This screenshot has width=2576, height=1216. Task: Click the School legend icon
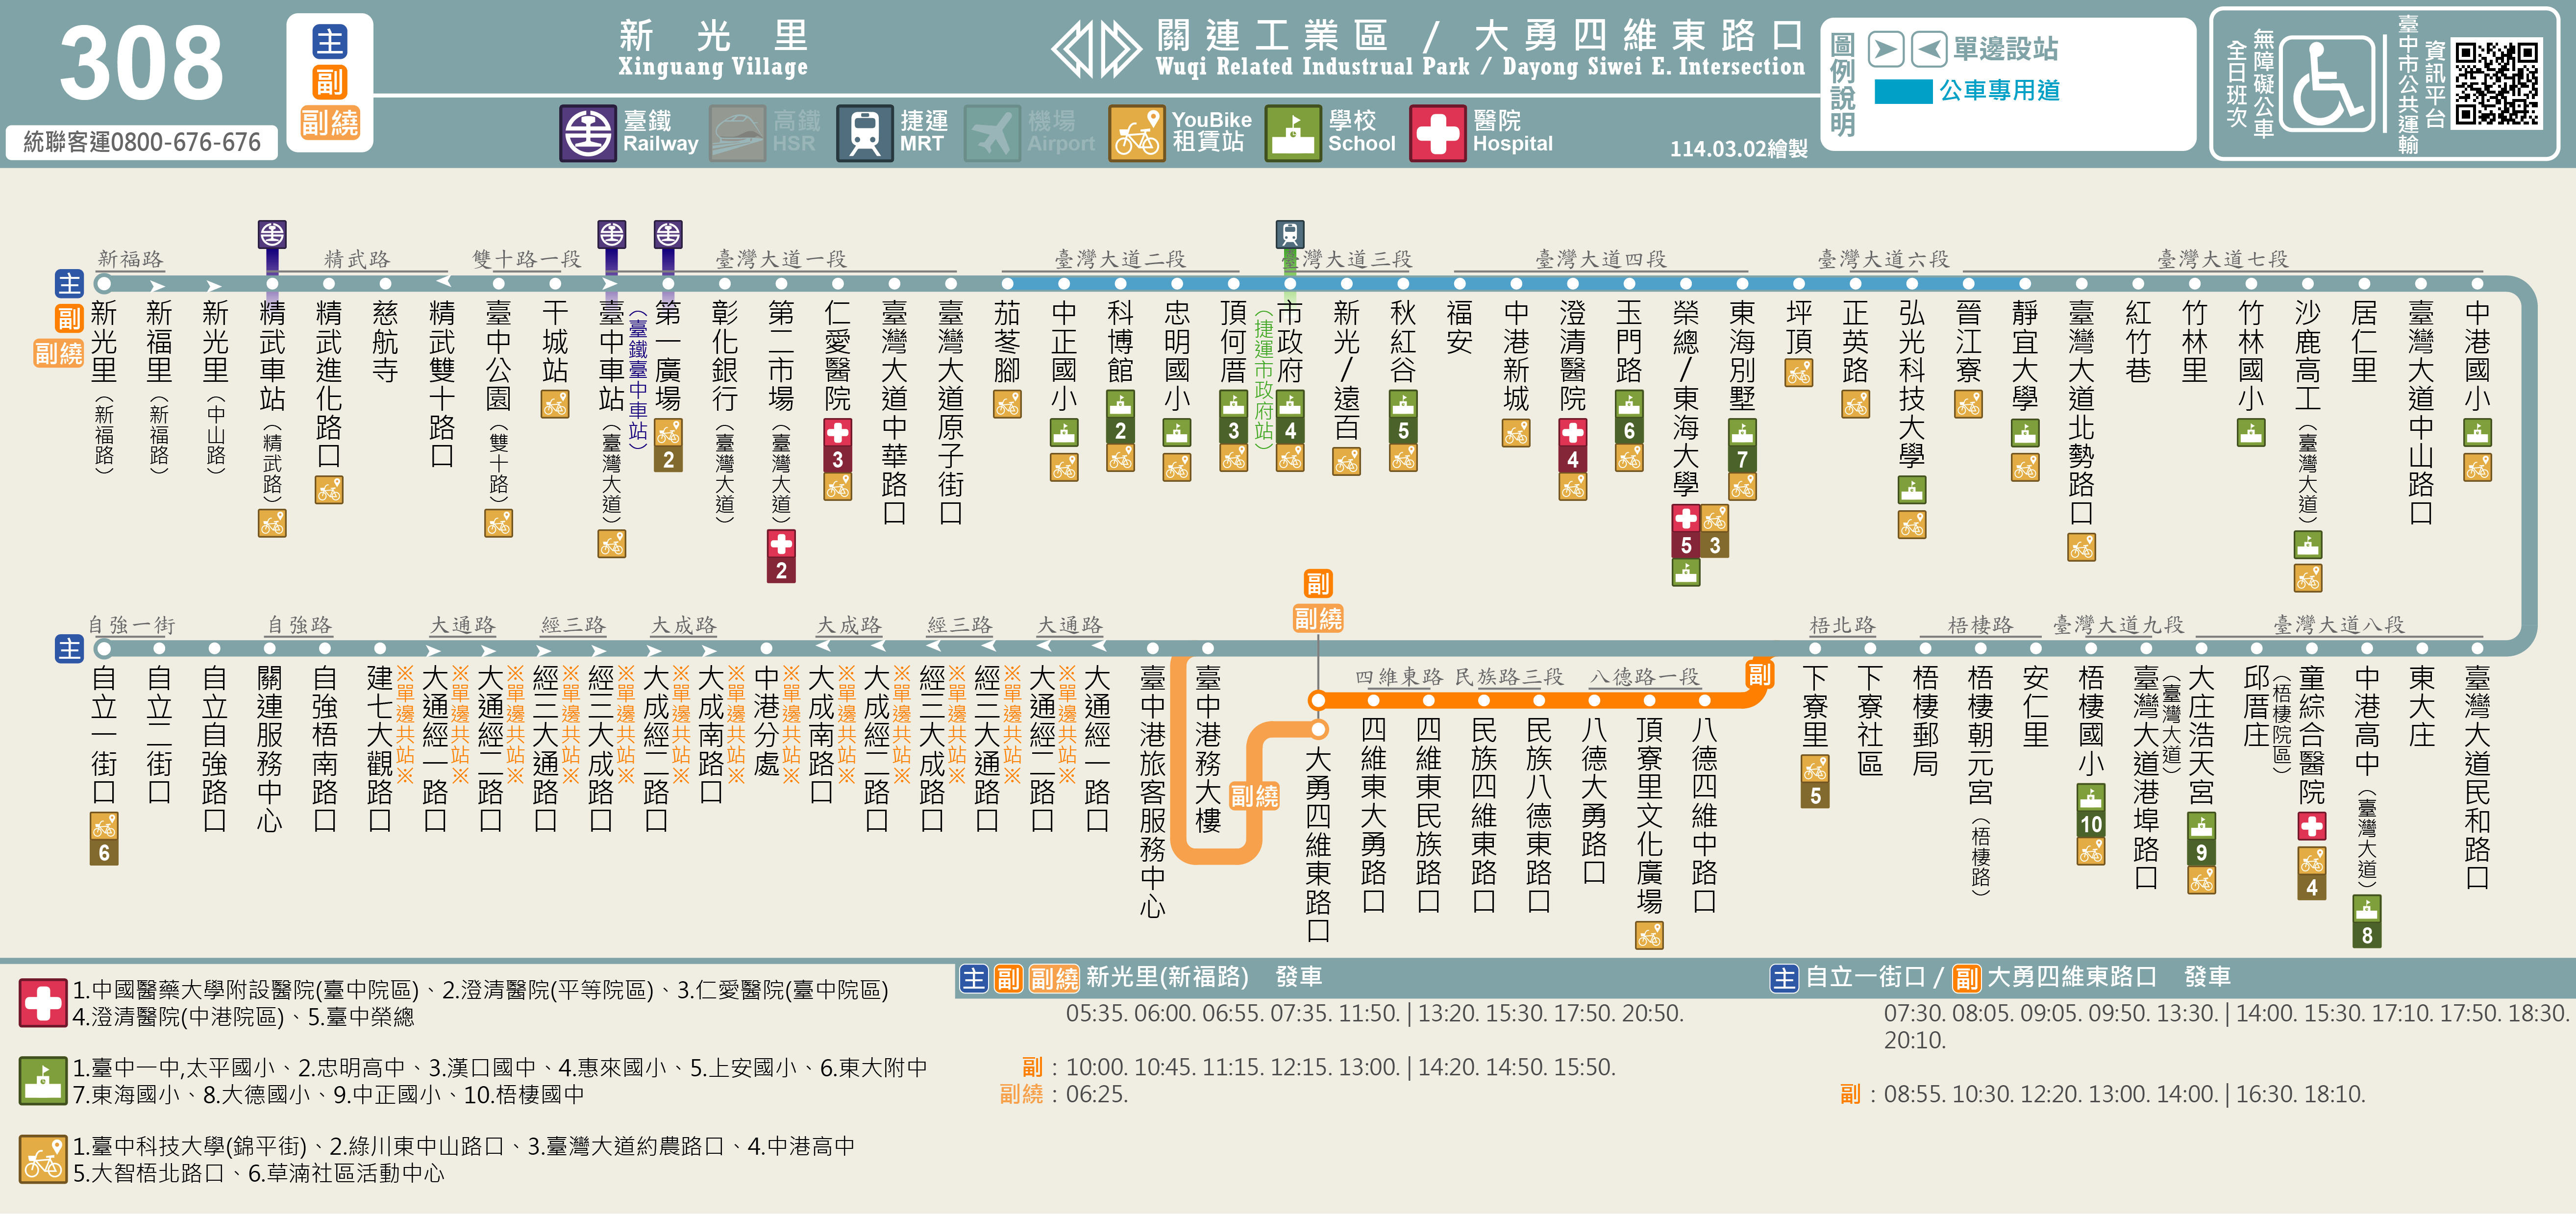pos(1293,133)
